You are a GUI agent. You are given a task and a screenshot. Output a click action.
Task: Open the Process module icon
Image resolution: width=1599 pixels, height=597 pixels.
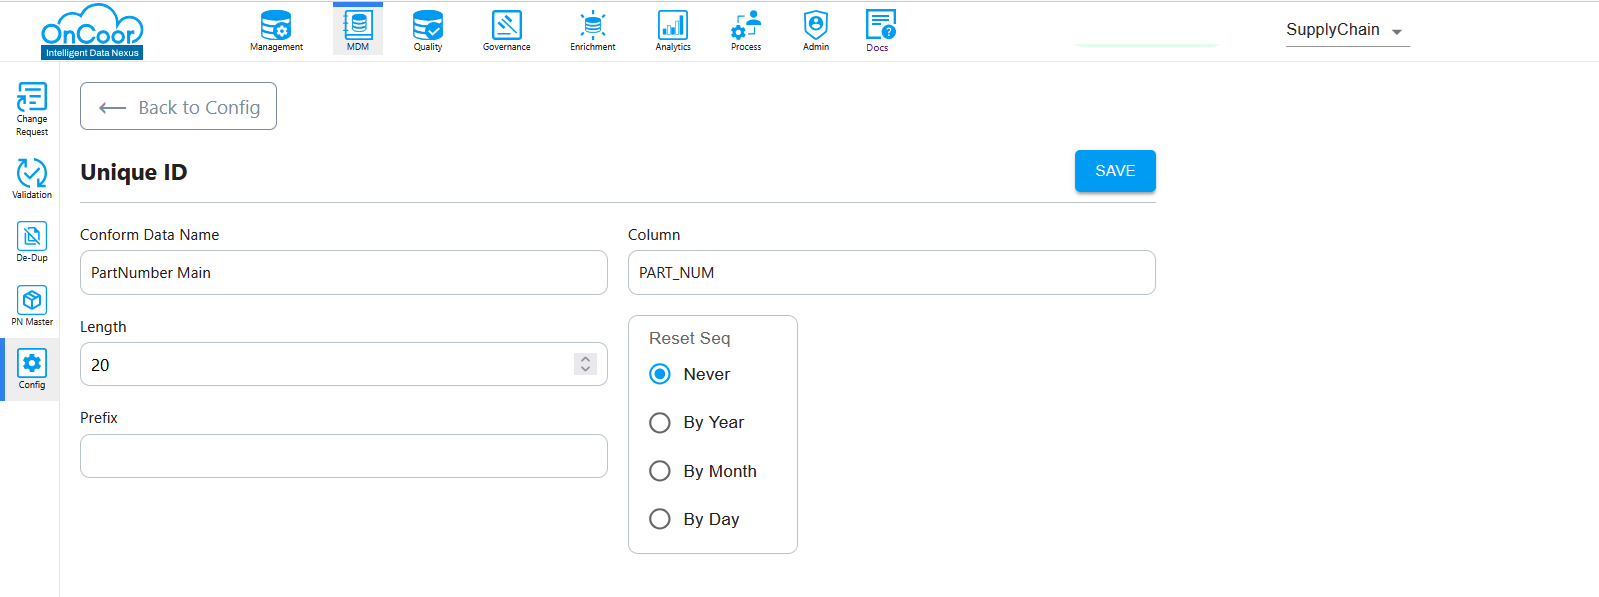click(x=746, y=30)
